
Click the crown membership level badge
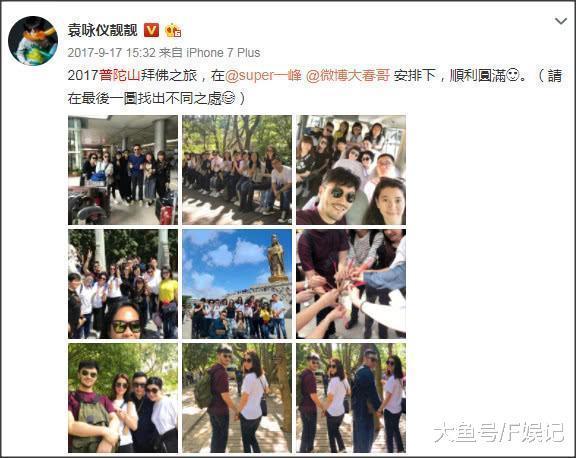(x=173, y=30)
